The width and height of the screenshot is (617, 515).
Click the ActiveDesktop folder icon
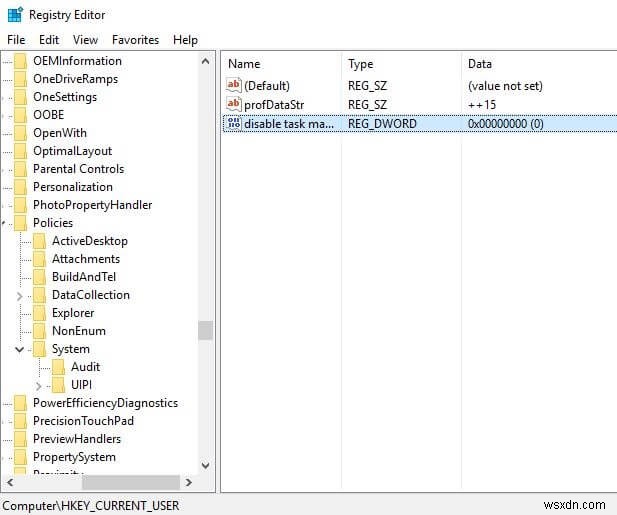[39, 241]
